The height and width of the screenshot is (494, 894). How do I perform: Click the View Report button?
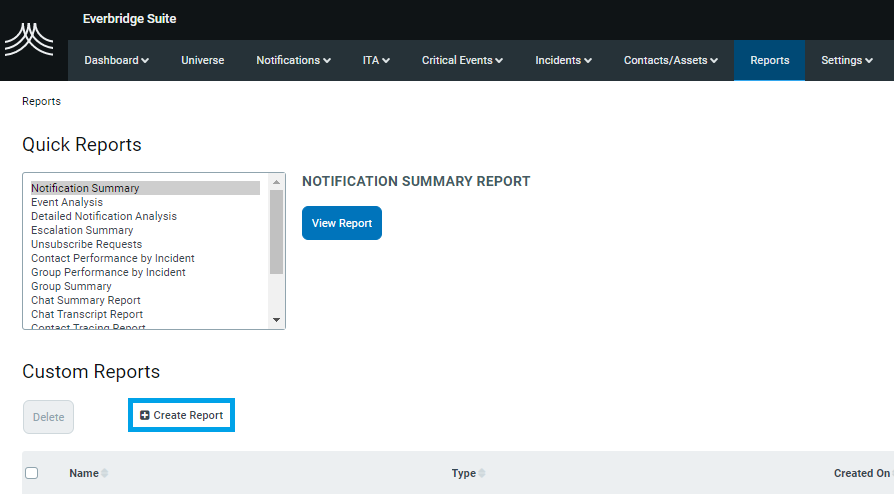(342, 223)
